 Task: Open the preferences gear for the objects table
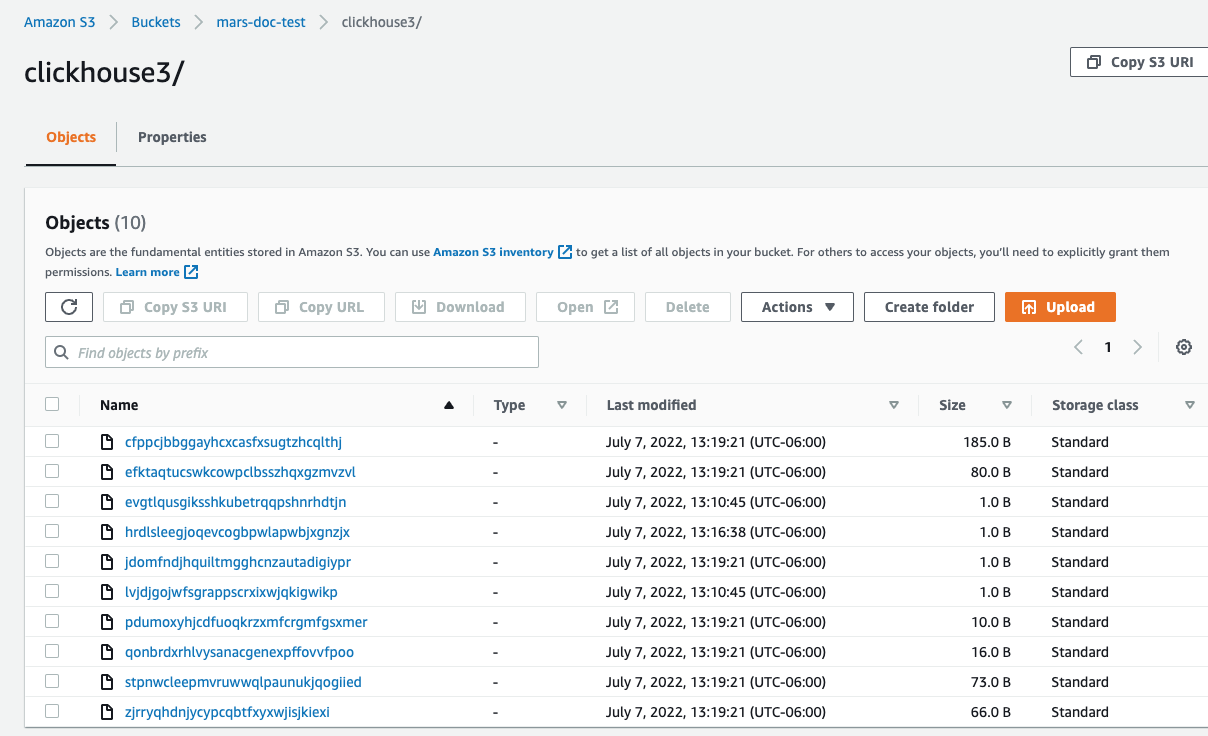(x=1184, y=347)
